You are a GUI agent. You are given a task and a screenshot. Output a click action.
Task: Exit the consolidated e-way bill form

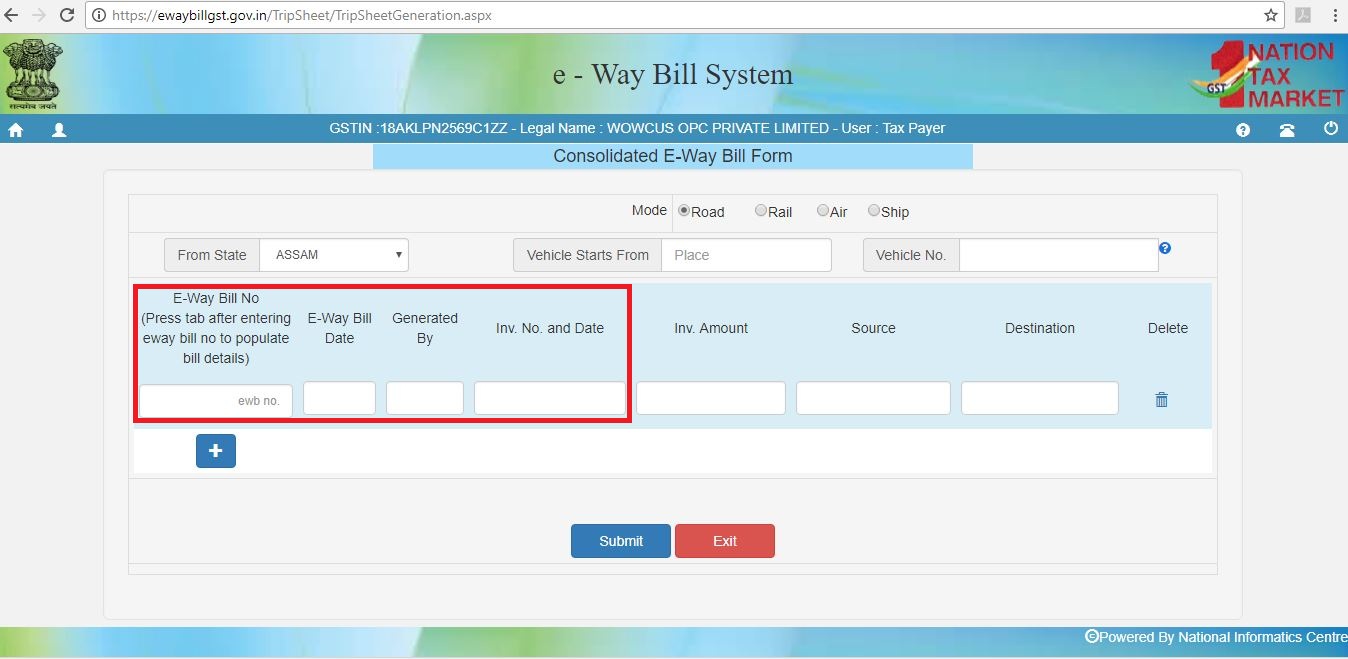point(724,540)
